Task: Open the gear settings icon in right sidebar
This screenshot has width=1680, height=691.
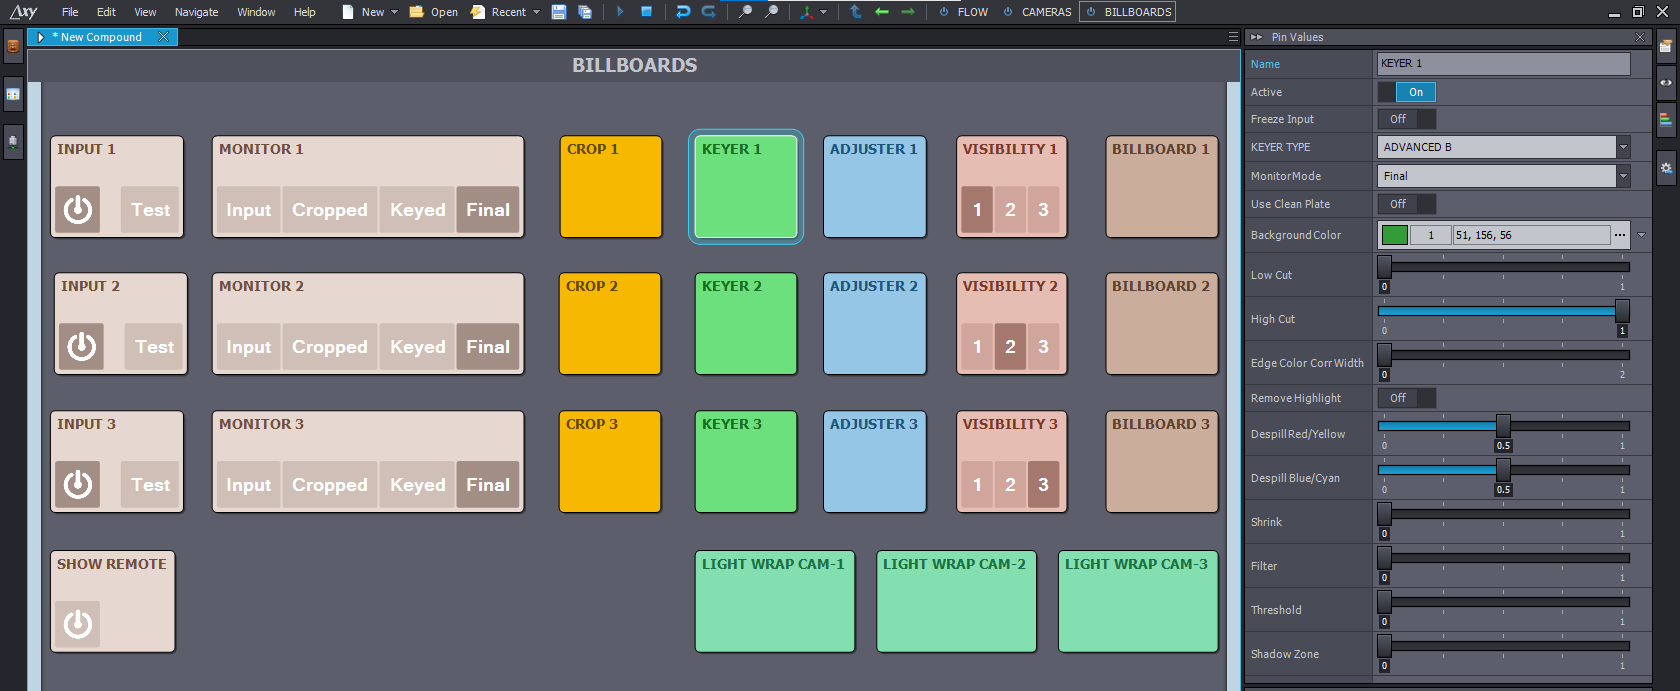Action: pos(1666,168)
